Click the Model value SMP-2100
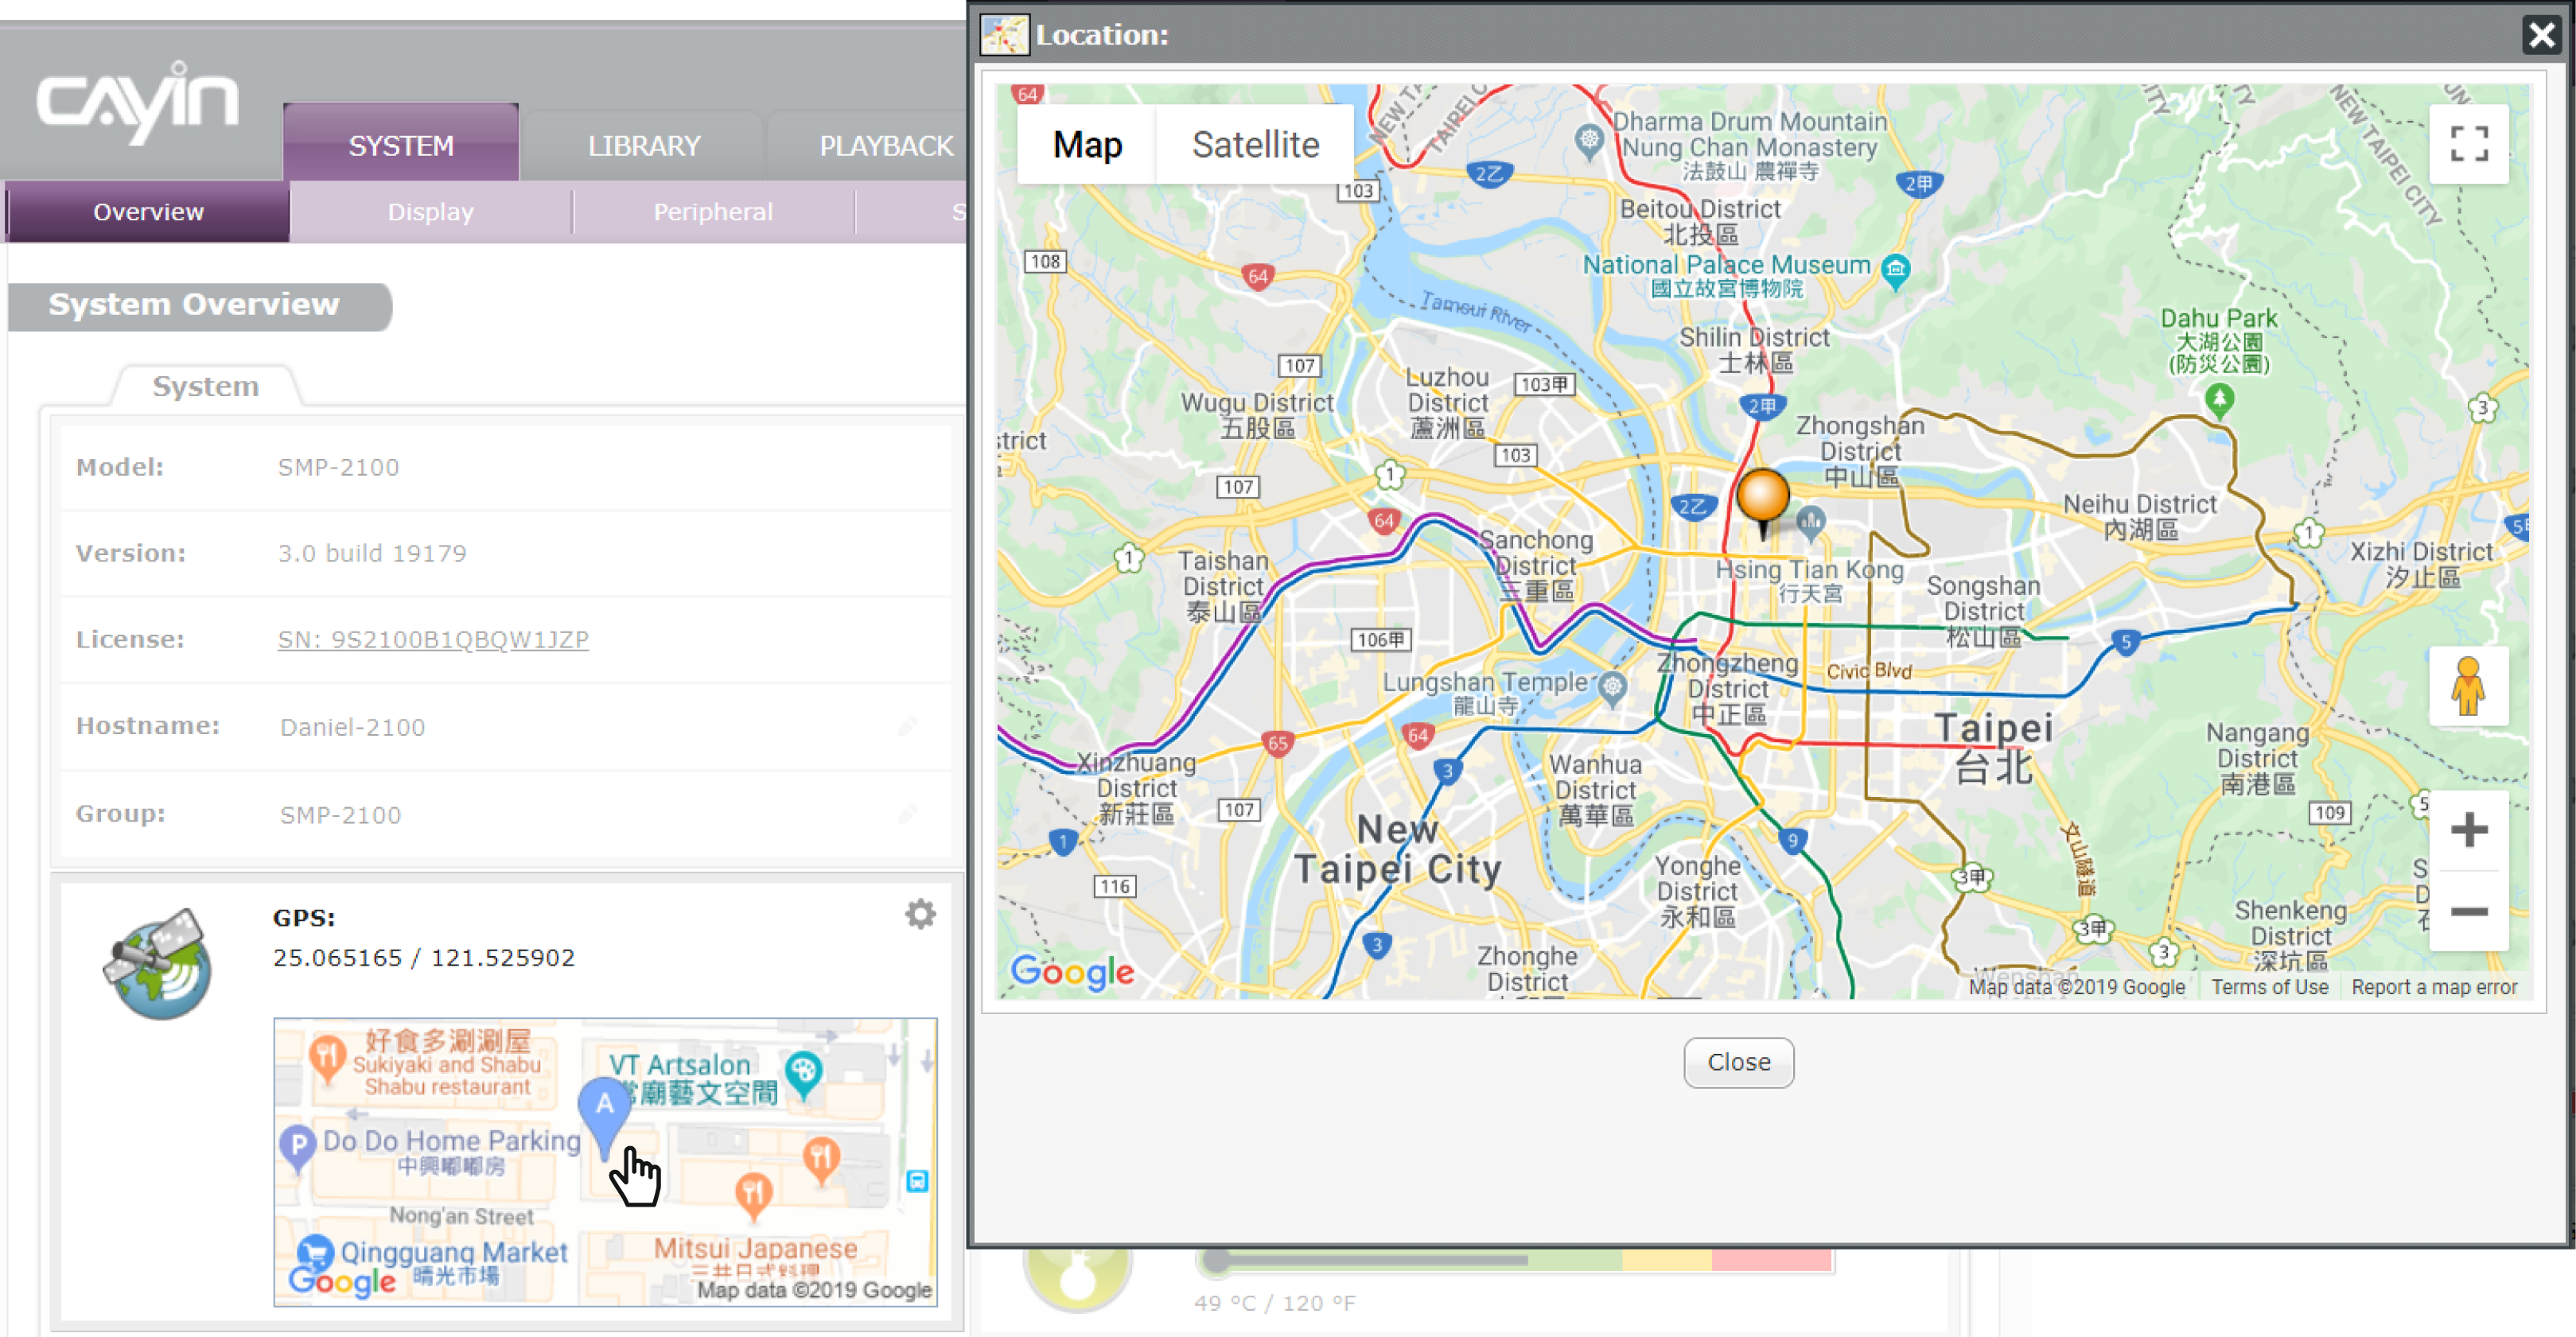Viewport: 2576px width, 1337px height. 338,467
